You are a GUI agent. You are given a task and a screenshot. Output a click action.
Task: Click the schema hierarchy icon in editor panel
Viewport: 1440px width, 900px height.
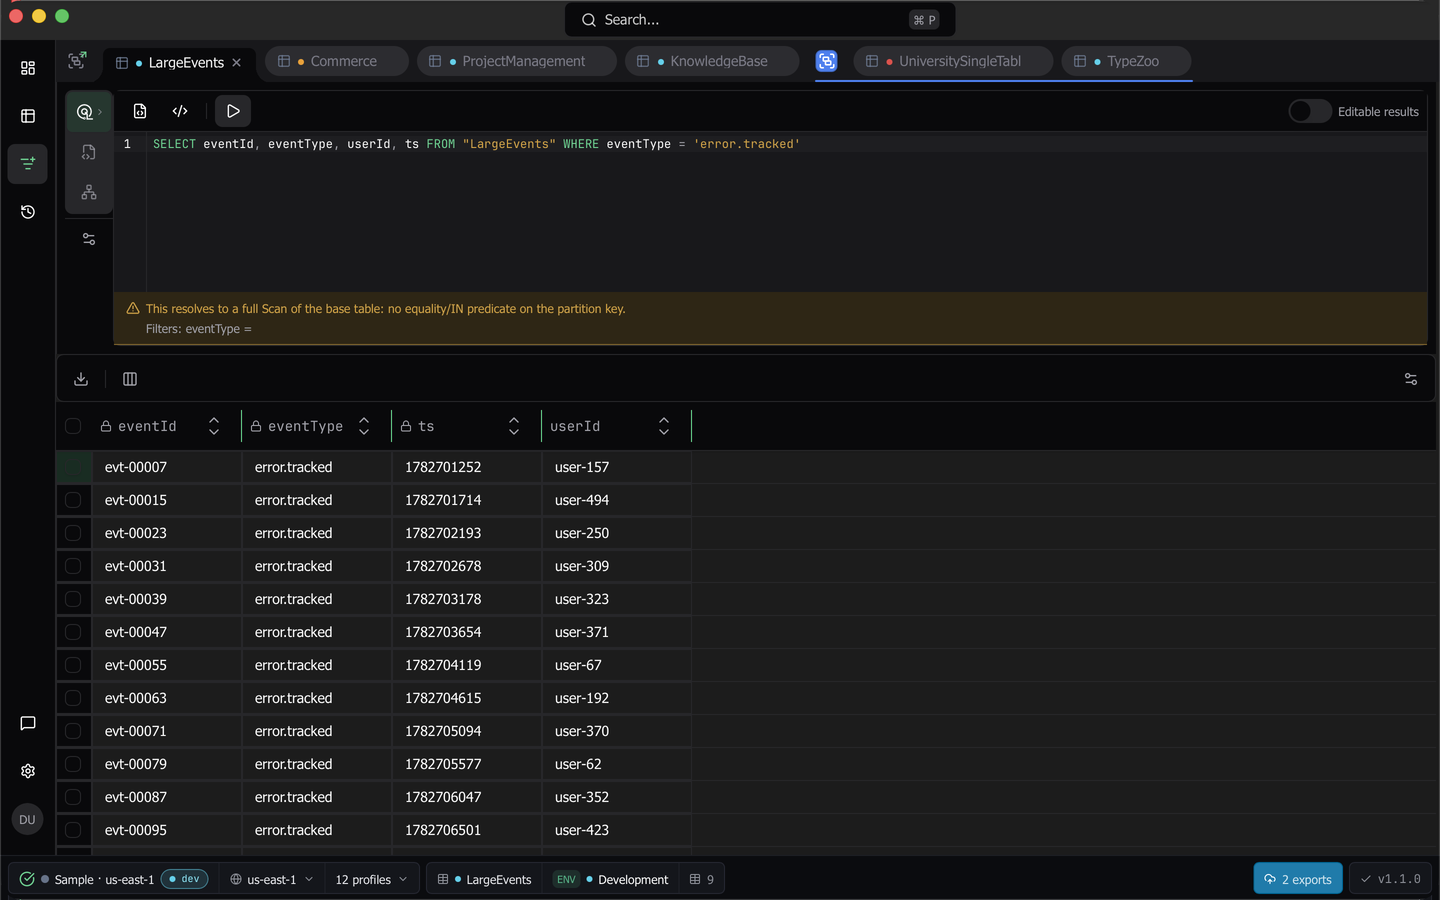pos(89,192)
